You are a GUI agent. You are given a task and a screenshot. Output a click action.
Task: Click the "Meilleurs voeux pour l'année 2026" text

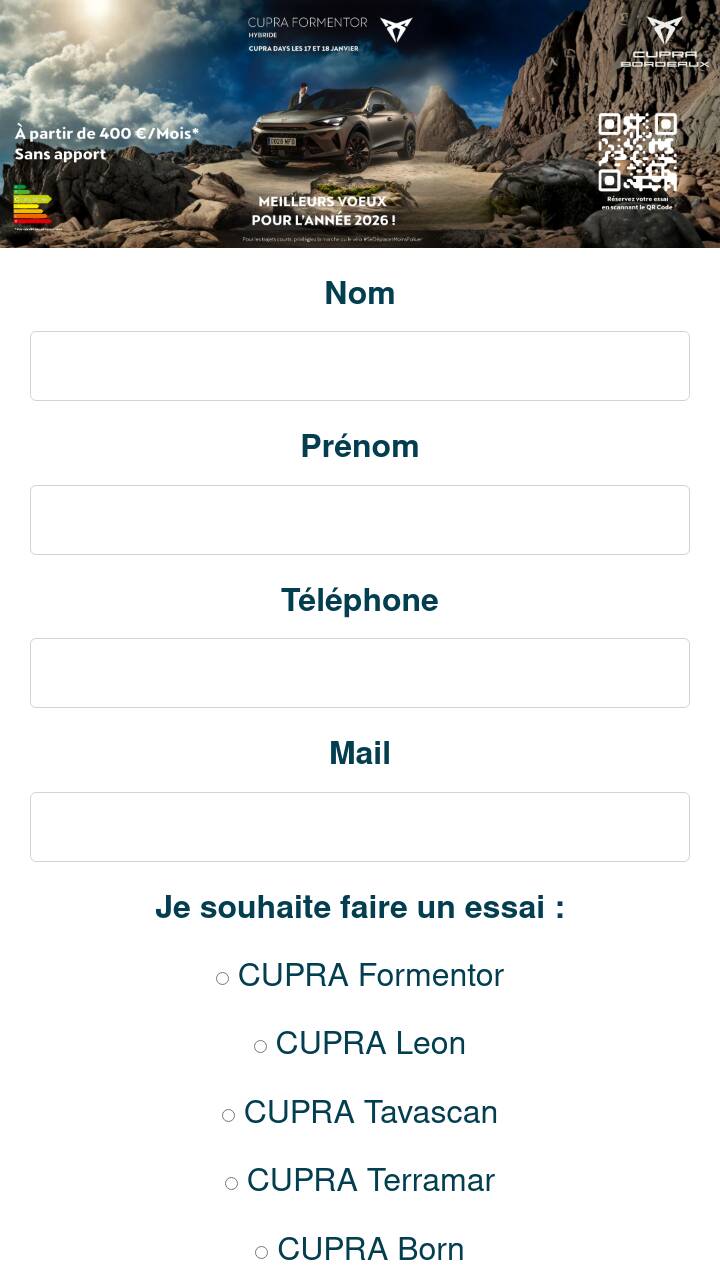point(323,211)
